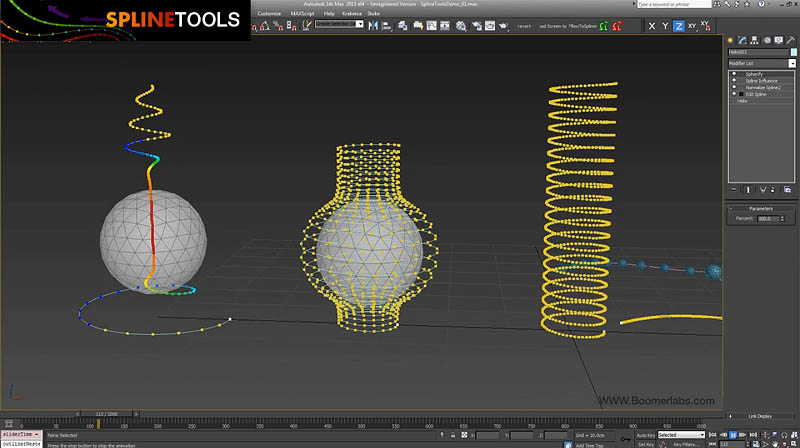800x448 pixels.
Task: Select the X axis constraint
Action: (652, 26)
